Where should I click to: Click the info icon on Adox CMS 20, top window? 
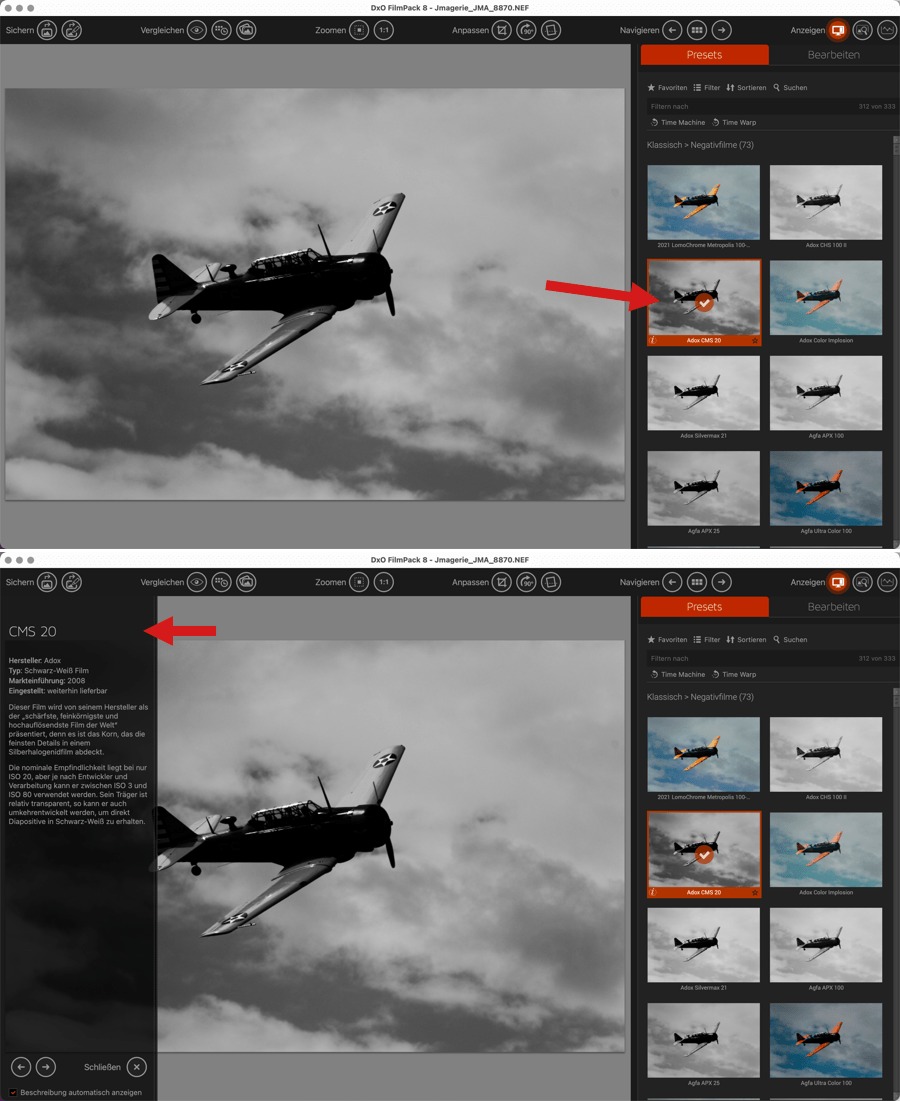[652, 340]
